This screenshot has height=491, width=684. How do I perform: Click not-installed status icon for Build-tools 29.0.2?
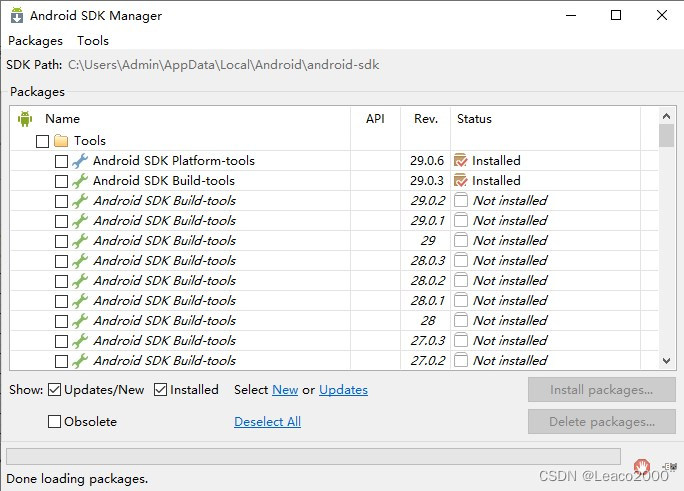click(461, 201)
